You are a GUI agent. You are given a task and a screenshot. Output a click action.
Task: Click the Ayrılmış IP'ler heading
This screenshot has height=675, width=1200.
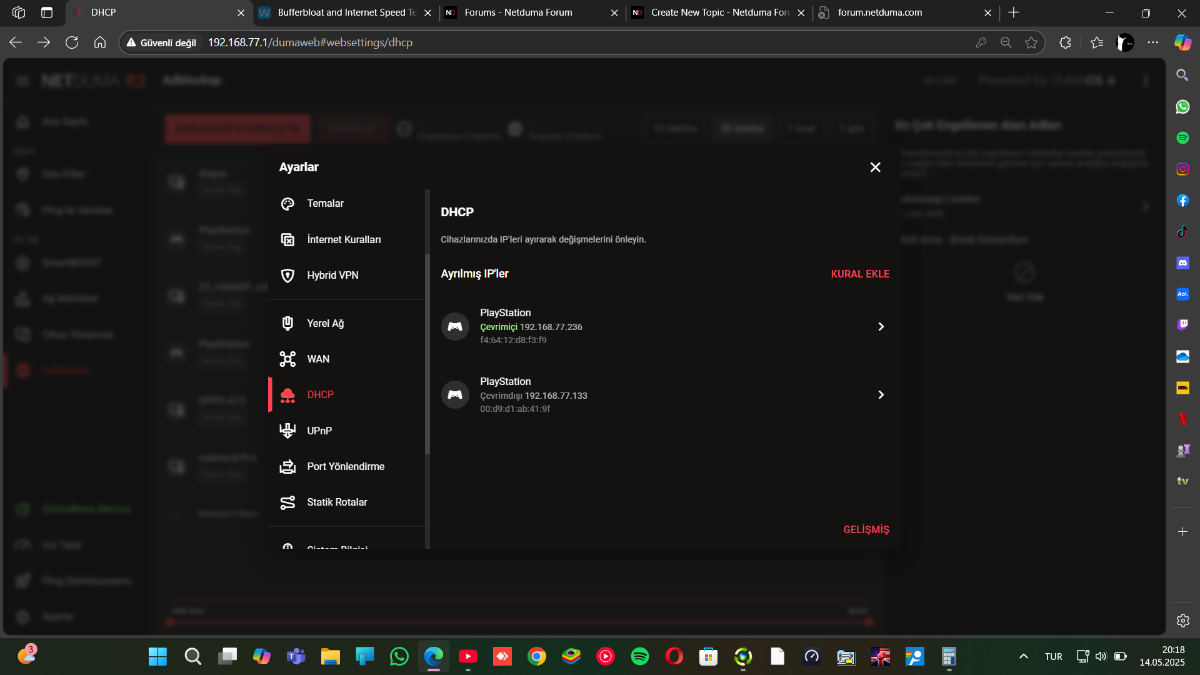[x=475, y=274]
